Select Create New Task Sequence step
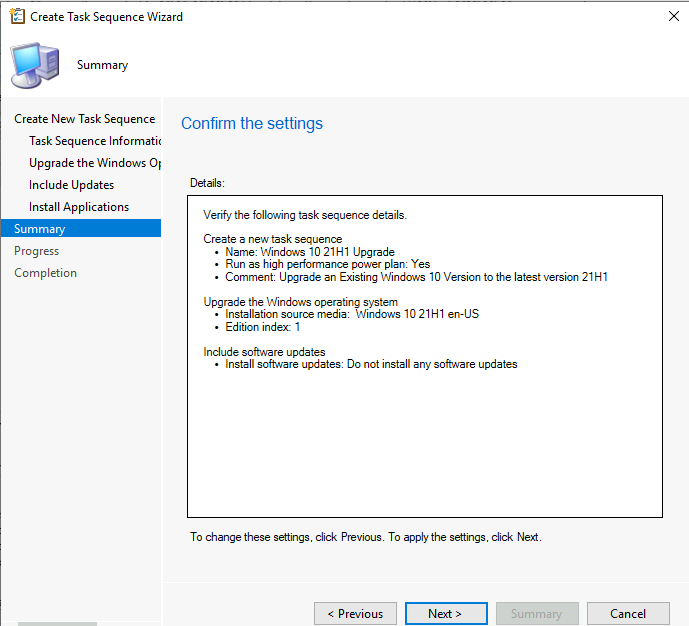The image size is (689, 626). coord(84,119)
